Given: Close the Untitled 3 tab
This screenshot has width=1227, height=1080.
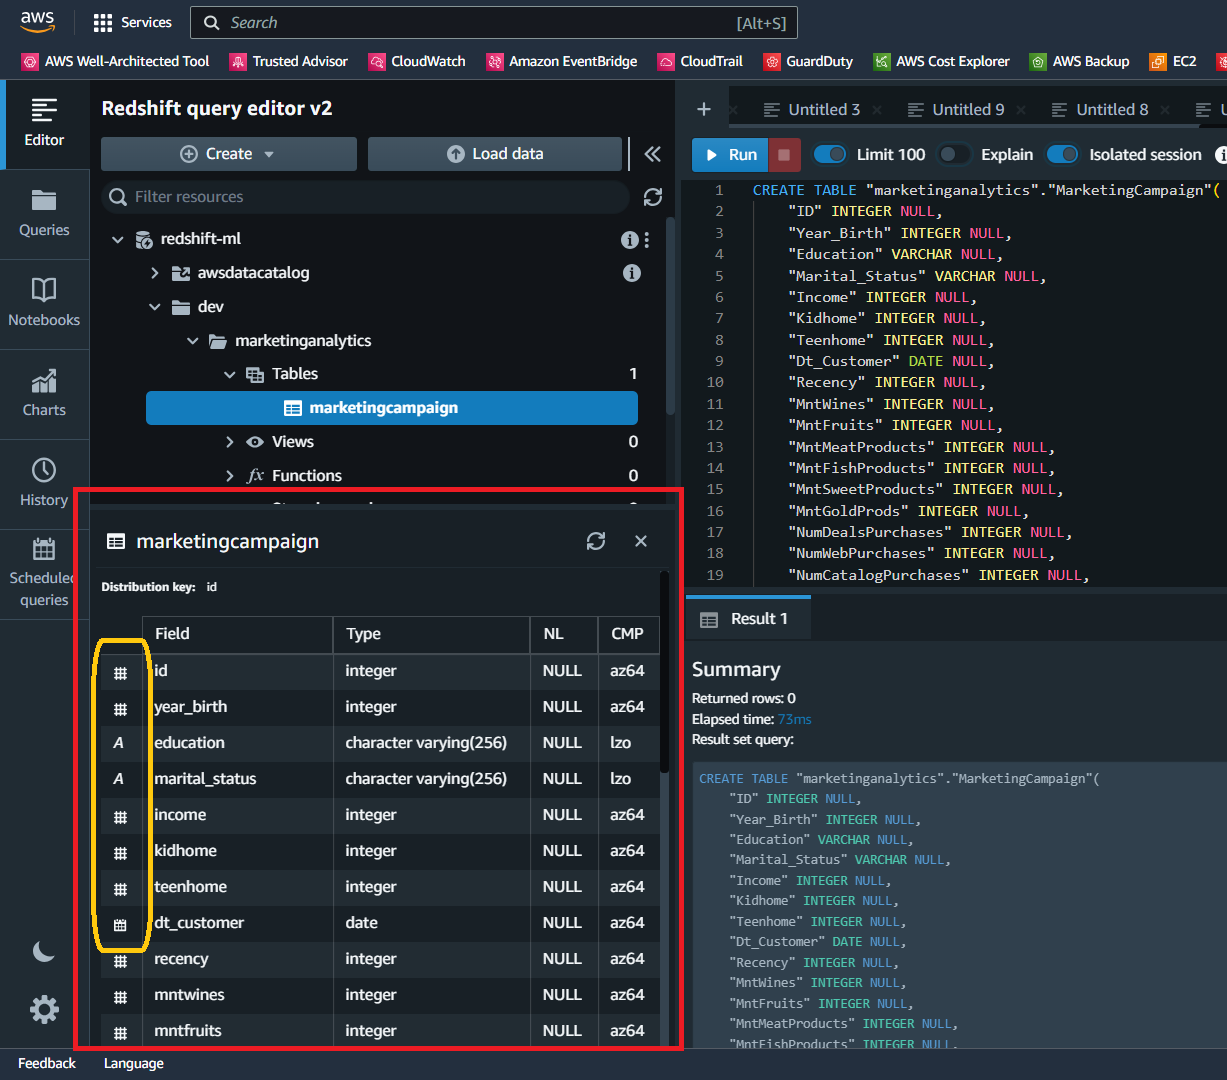Looking at the screenshot, I should click(x=877, y=110).
